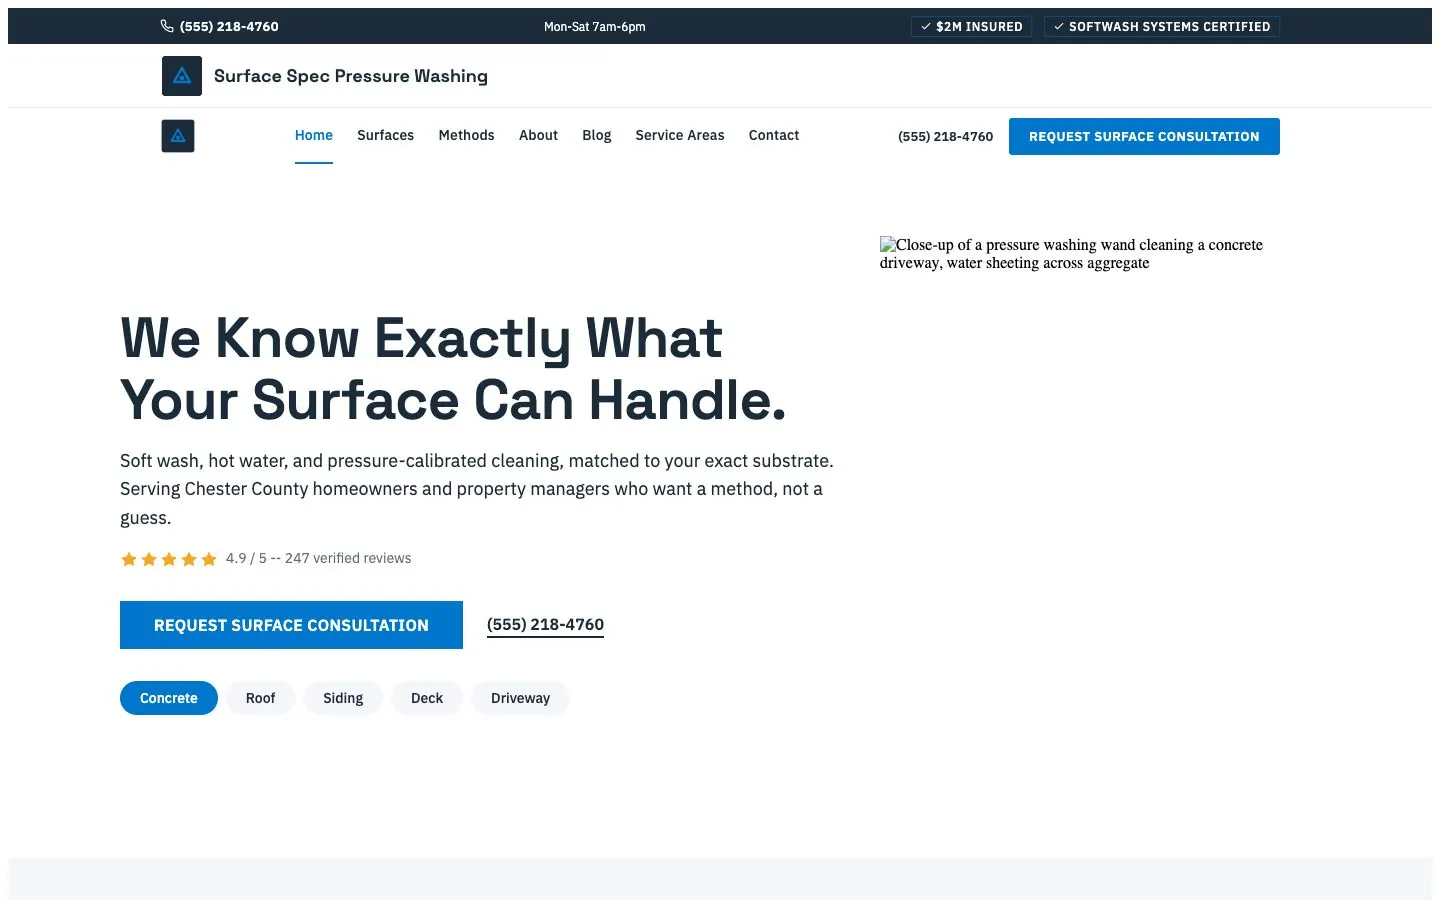Open Service Areas in navigation

pos(680,135)
